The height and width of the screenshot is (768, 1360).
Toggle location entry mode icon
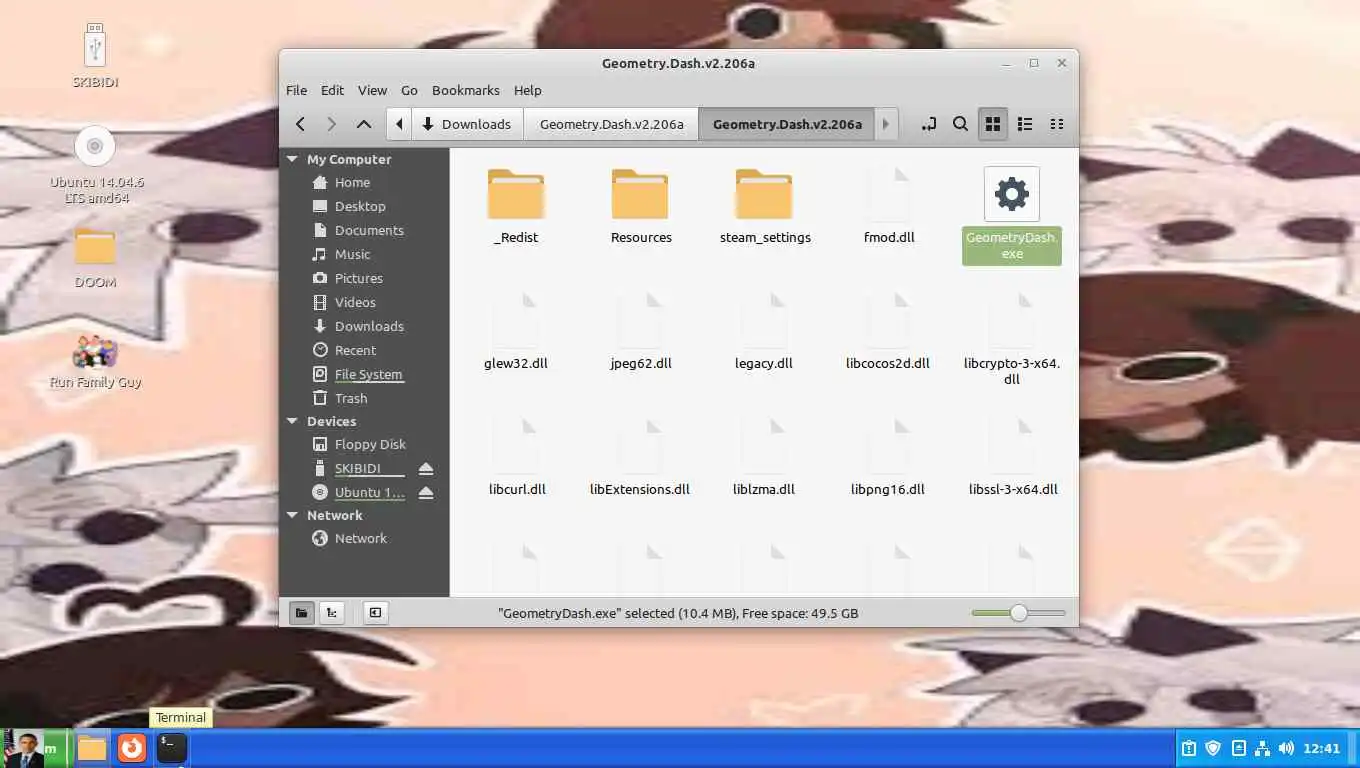(x=928, y=124)
